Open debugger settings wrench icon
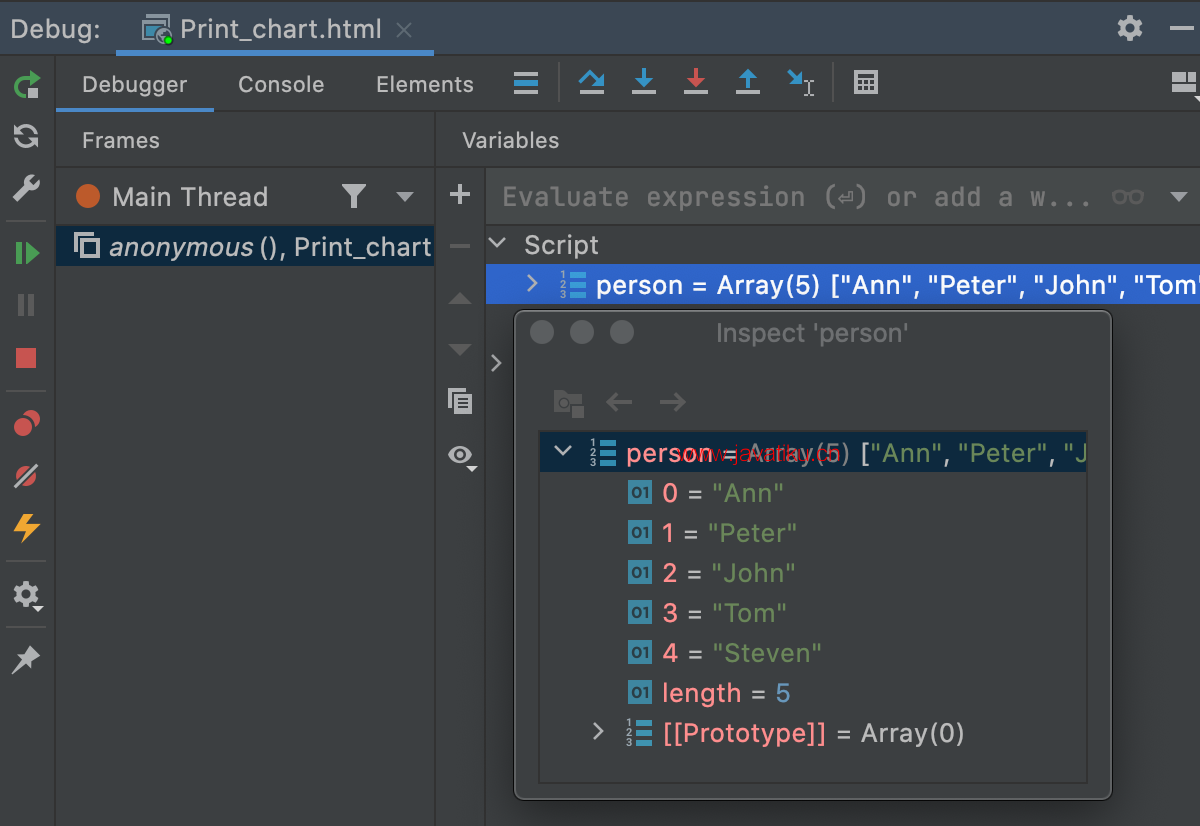Image resolution: width=1200 pixels, height=826 pixels. 27,188
